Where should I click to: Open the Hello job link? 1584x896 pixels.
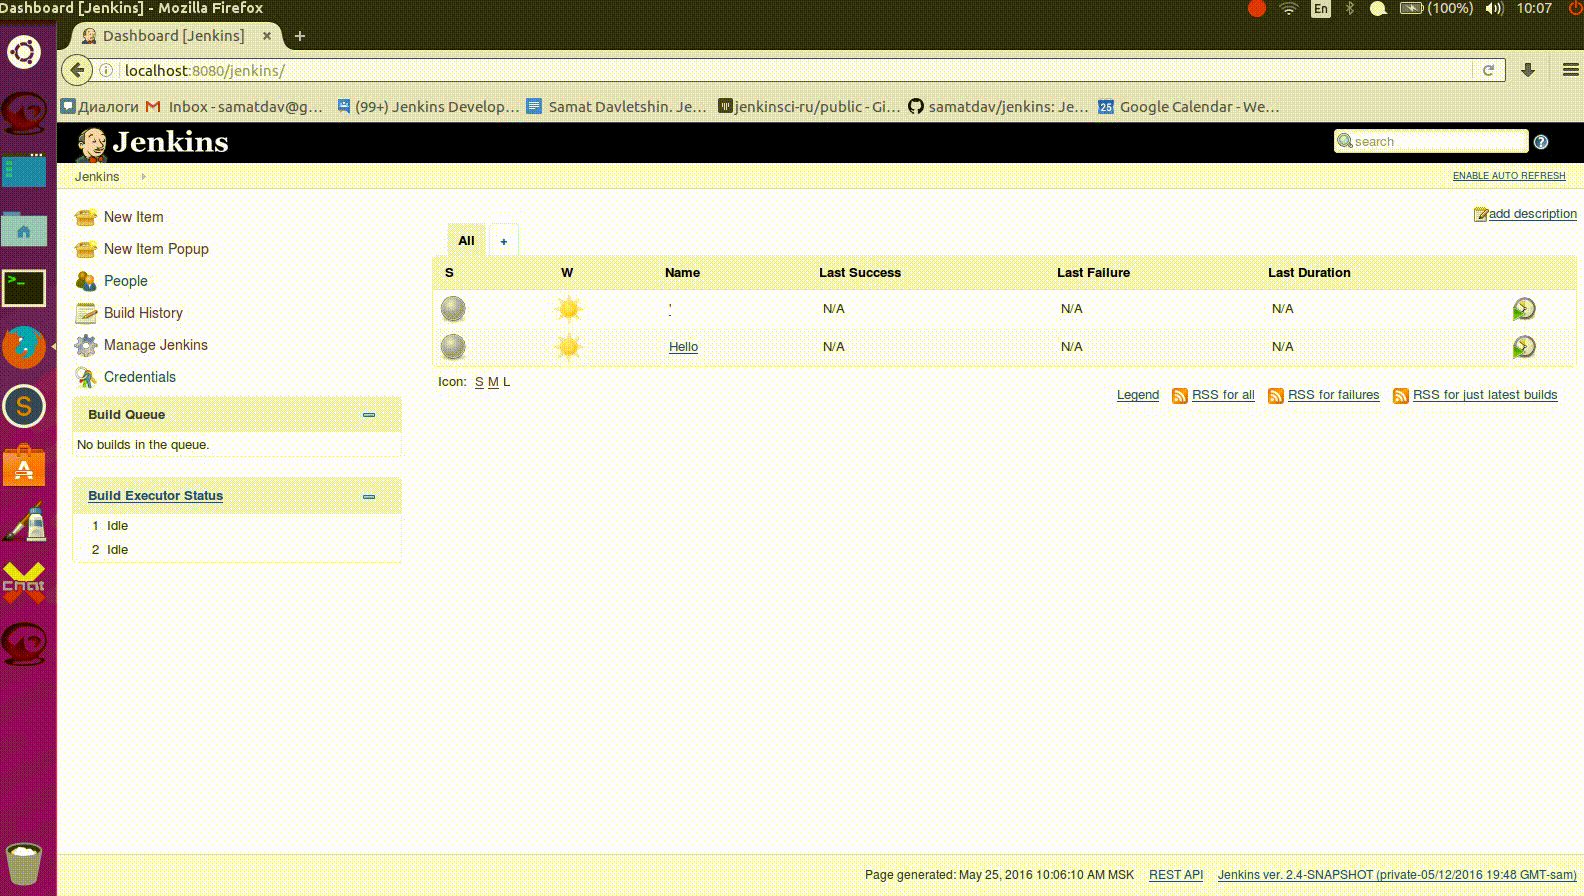coord(683,347)
